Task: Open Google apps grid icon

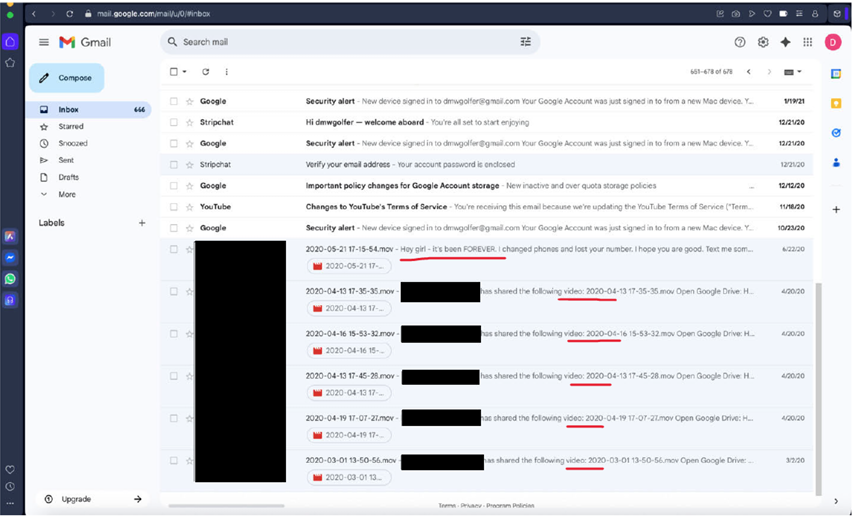Action: tap(808, 42)
